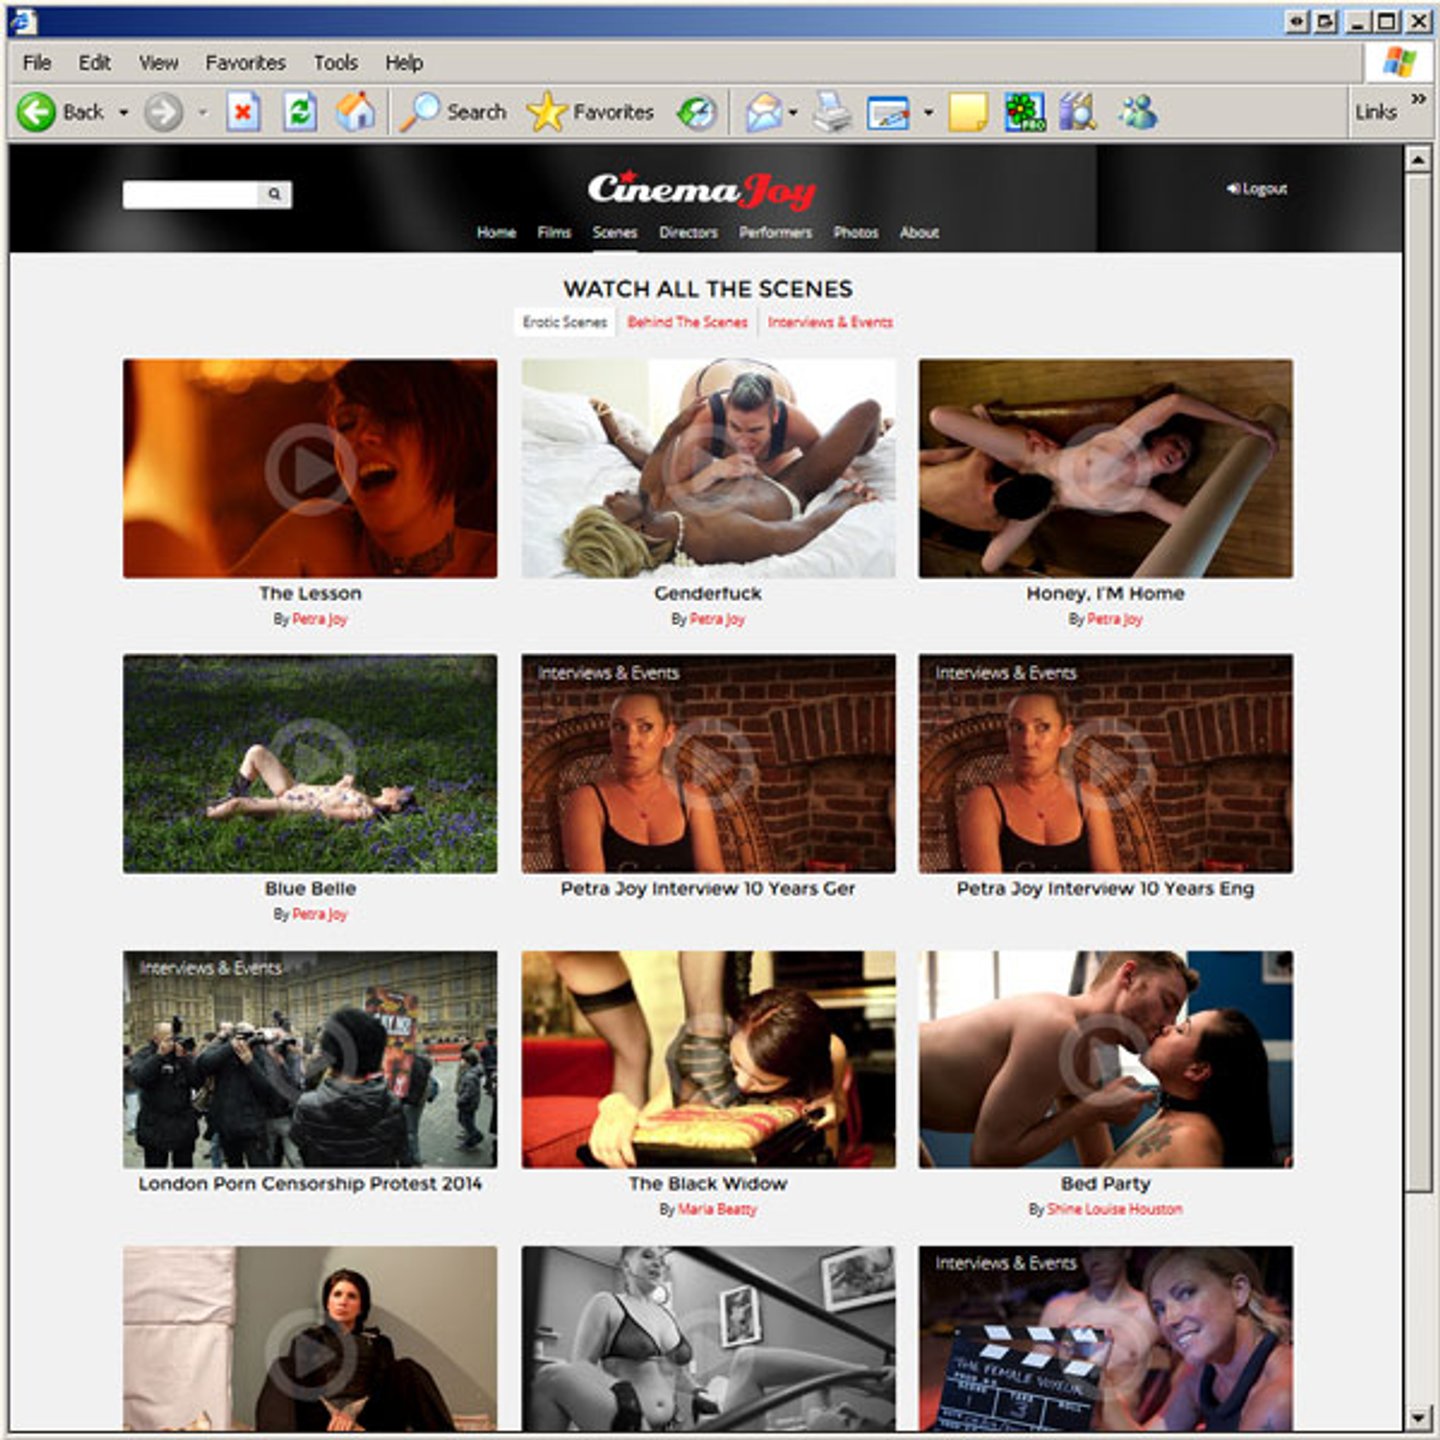The height and width of the screenshot is (1440, 1440).
Task: Go to browser Home page icon
Action: click(355, 112)
